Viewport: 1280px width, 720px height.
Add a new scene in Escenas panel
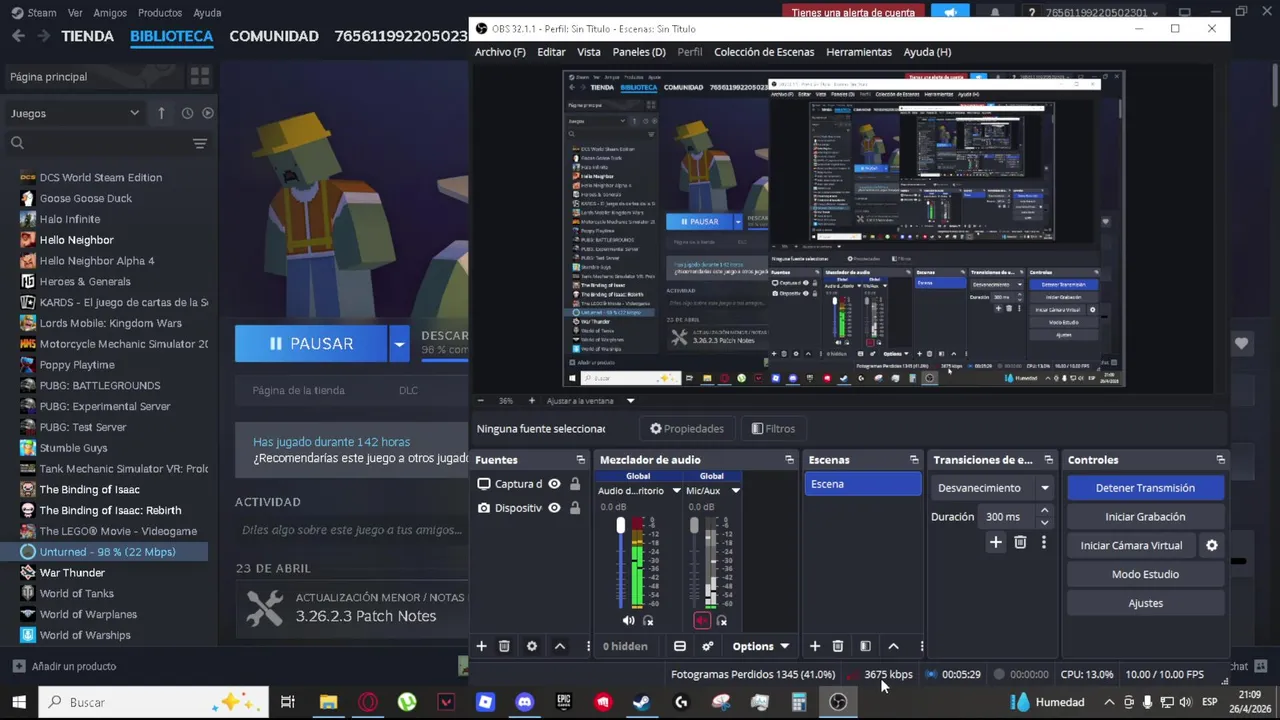coord(814,646)
